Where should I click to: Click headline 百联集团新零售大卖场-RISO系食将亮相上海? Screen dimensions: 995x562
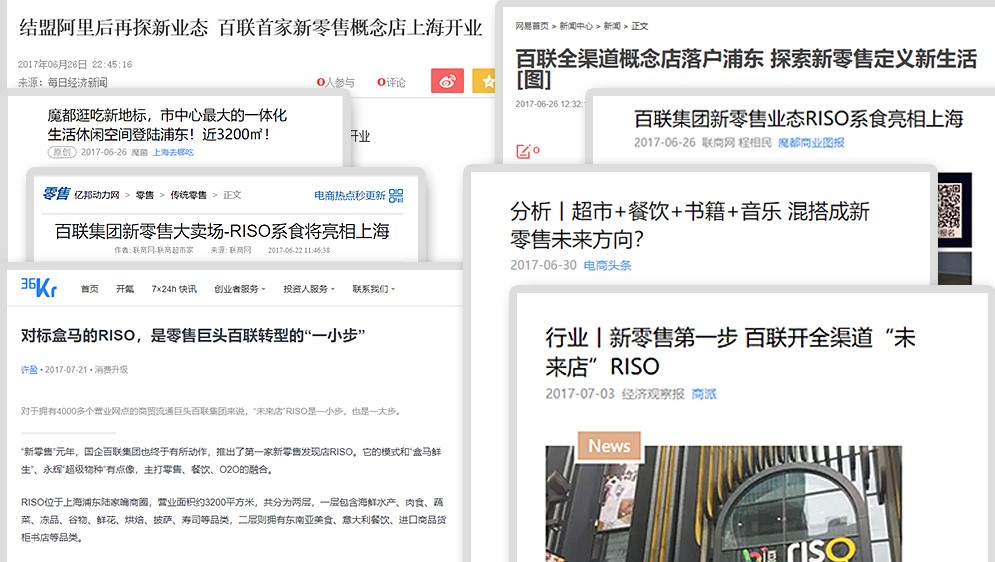(x=222, y=231)
